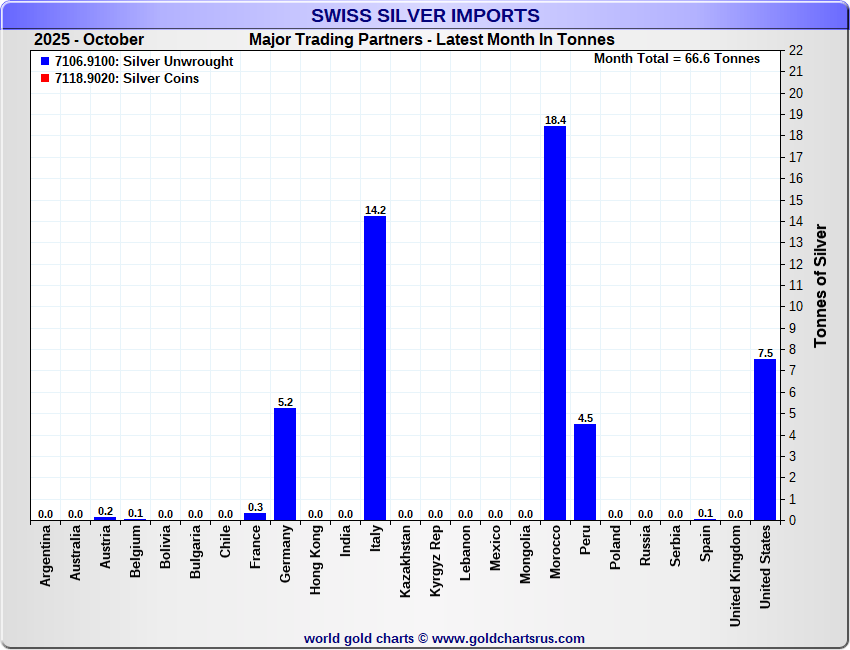Click the Hong Kong country label
Viewport: 850px width, 650px height.
[x=315, y=561]
